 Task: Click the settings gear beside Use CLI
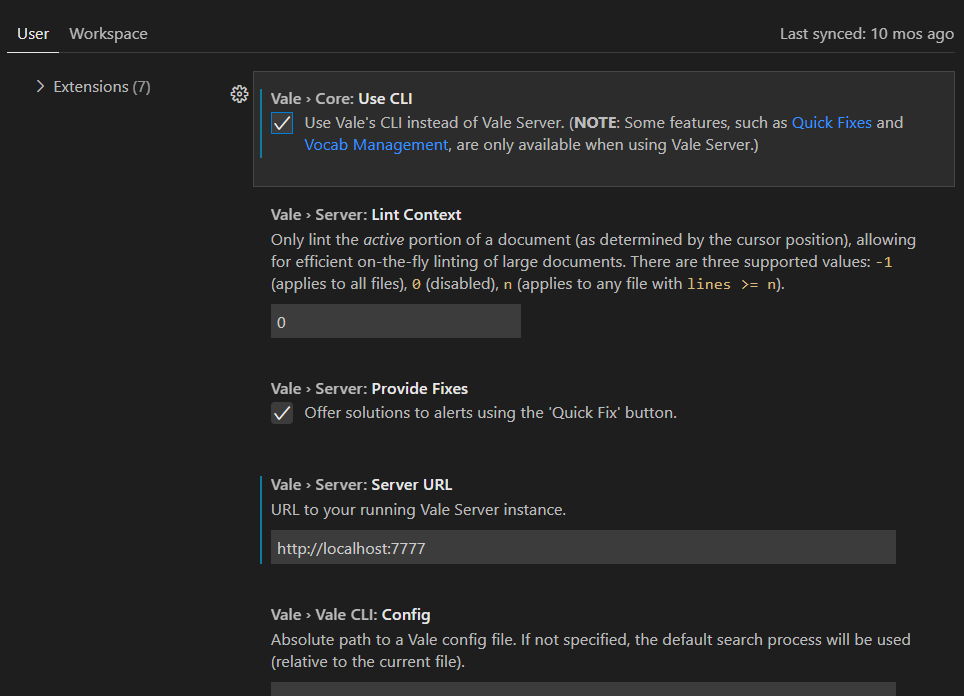click(x=239, y=94)
